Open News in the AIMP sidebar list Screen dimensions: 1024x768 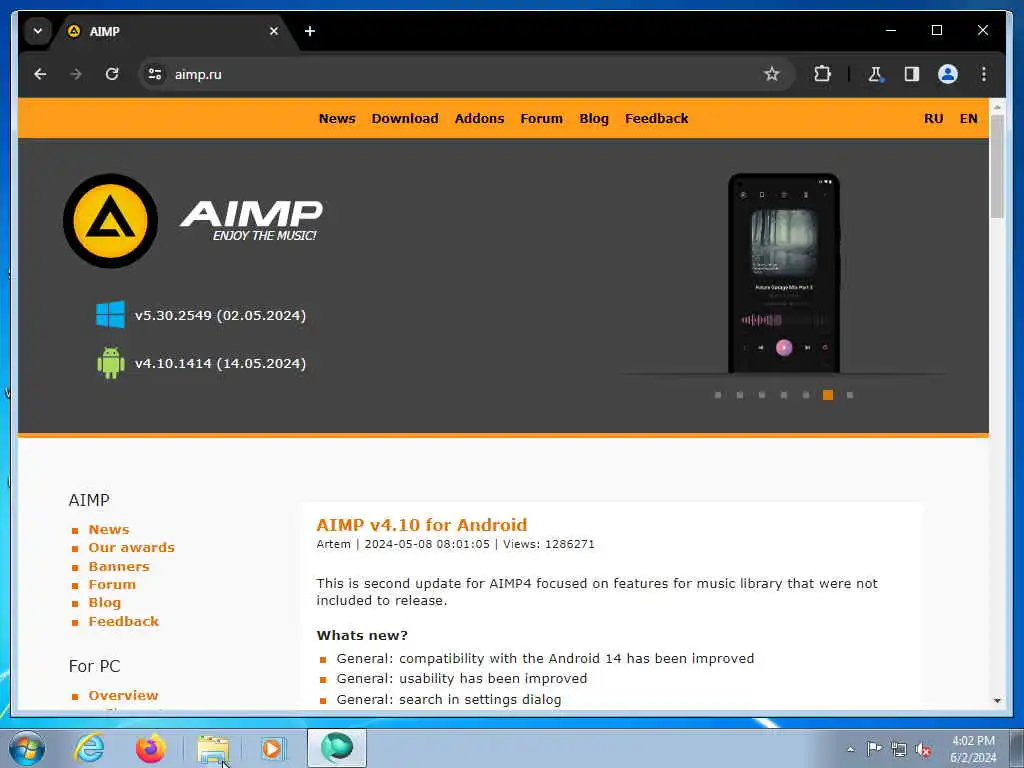click(x=109, y=530)
